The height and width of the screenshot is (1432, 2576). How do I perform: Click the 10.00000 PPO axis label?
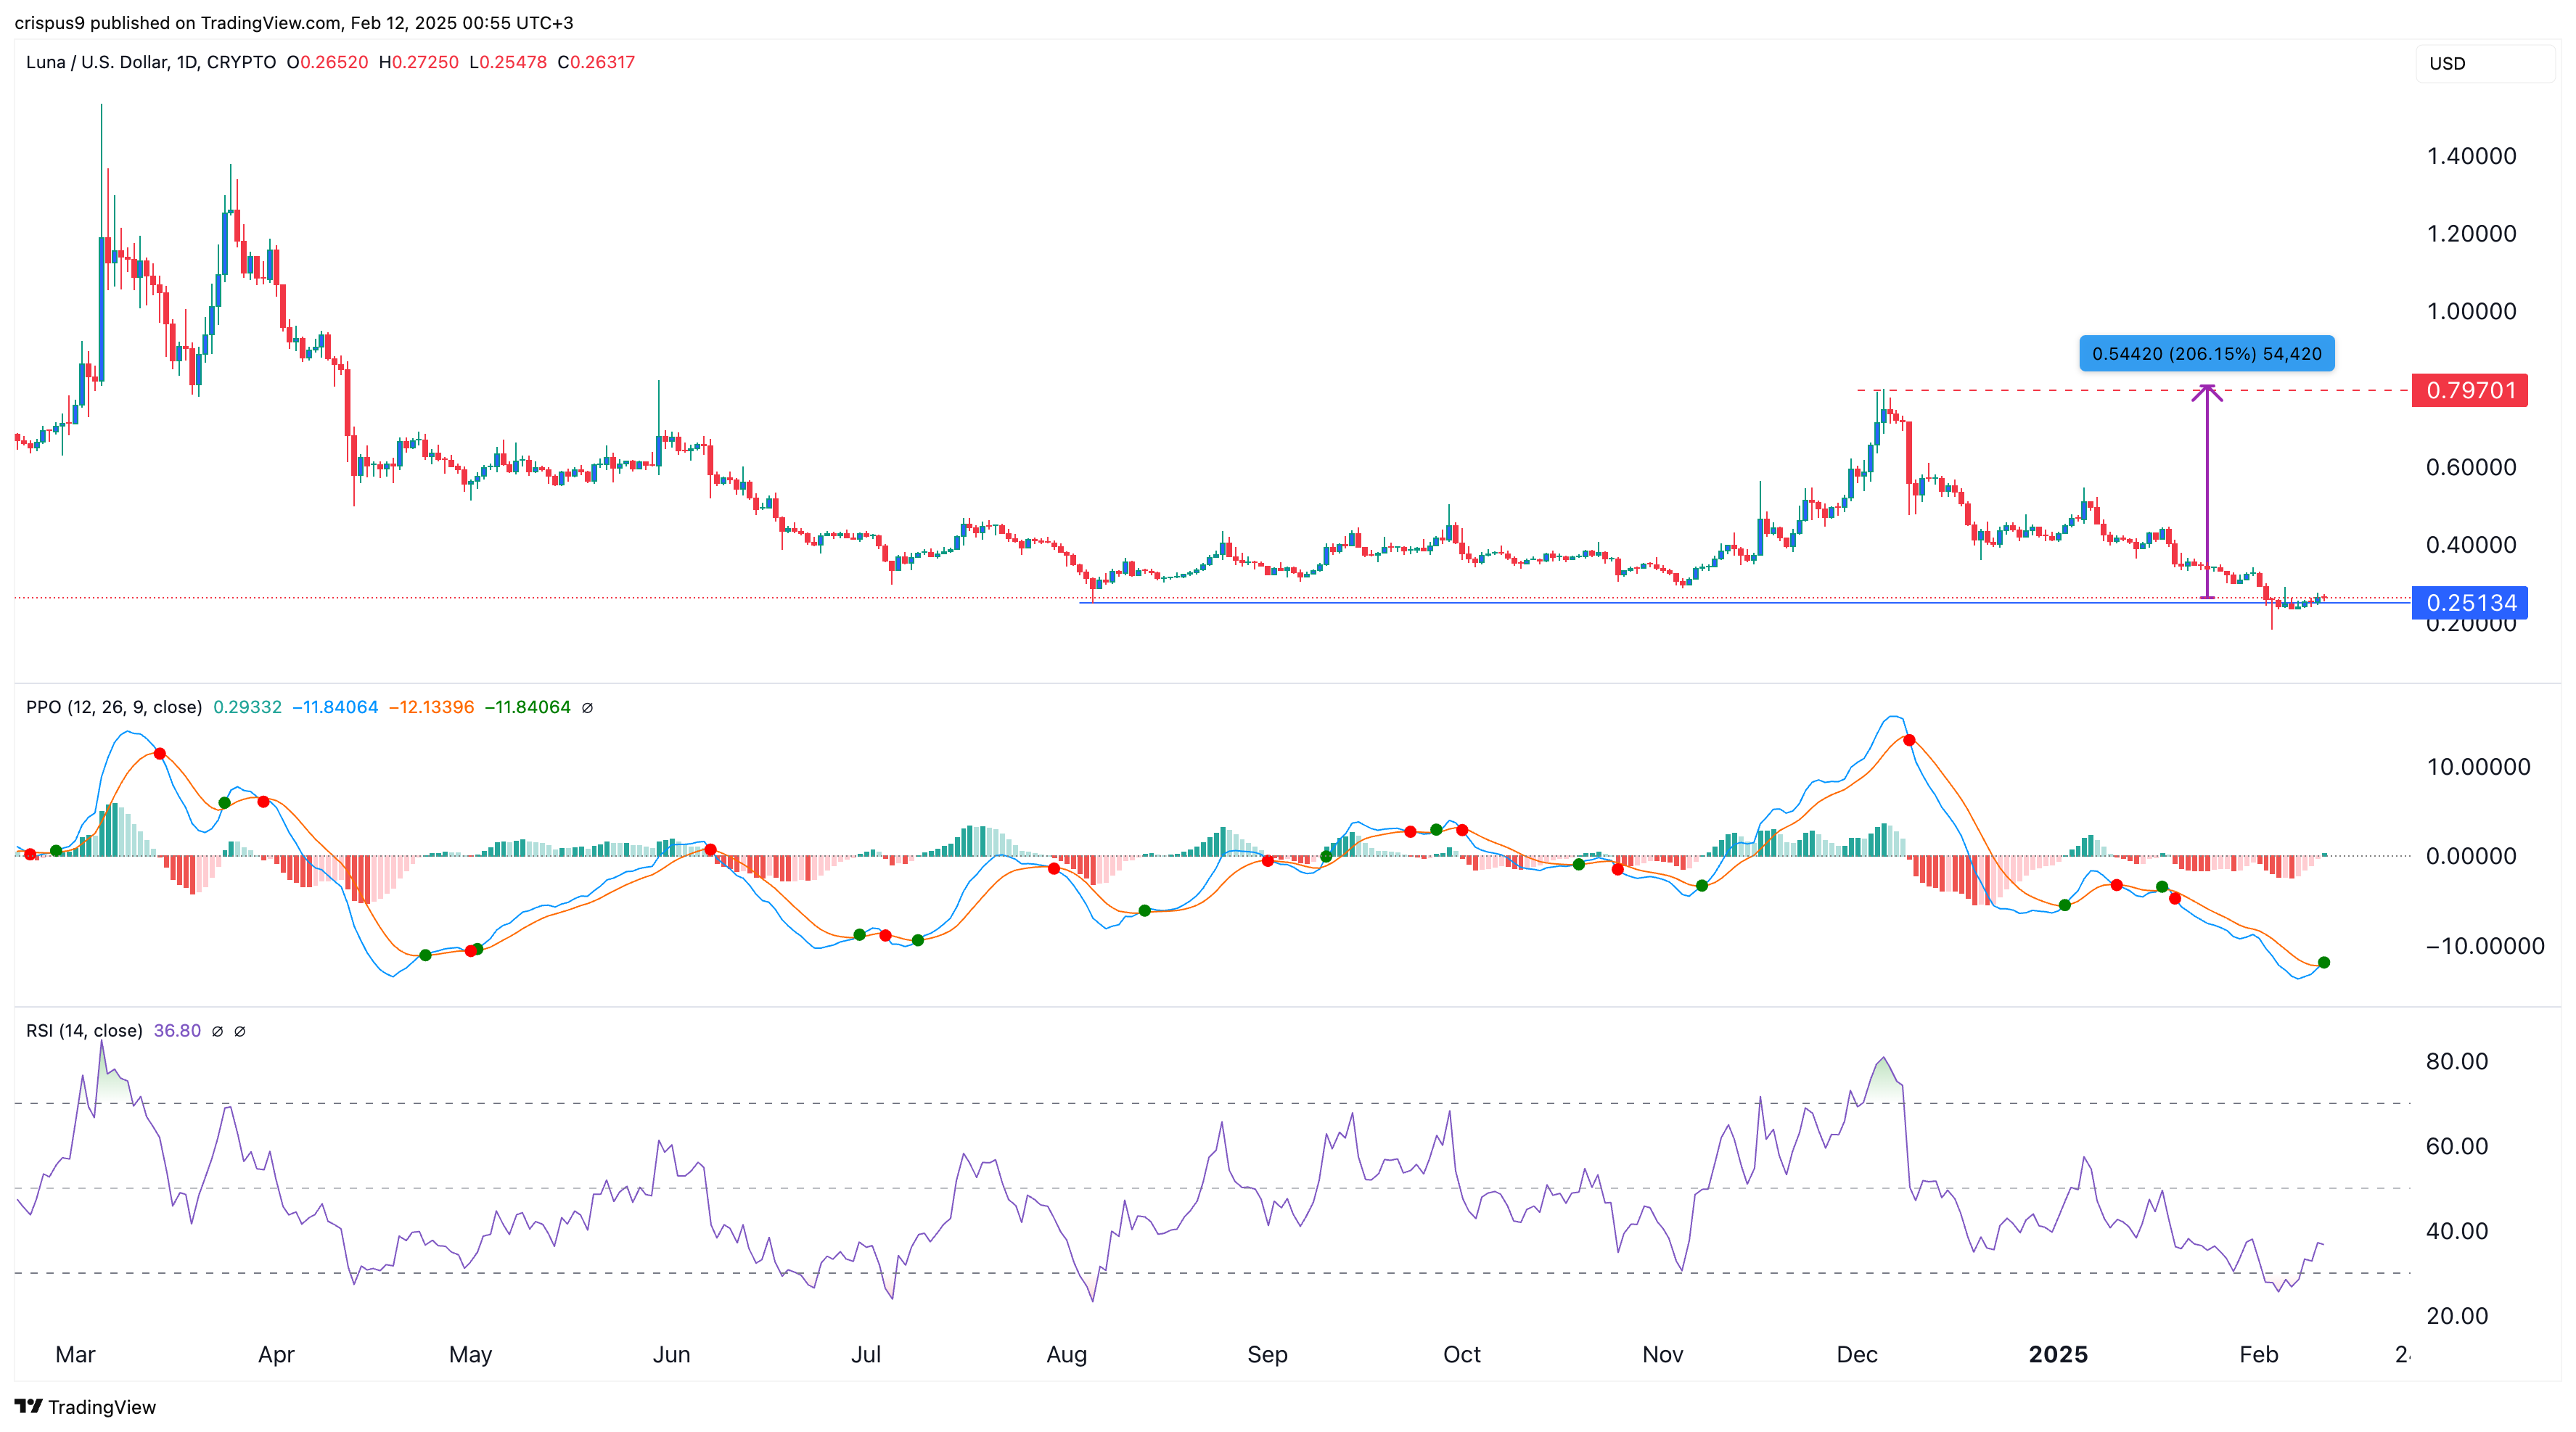point(2478,767)
